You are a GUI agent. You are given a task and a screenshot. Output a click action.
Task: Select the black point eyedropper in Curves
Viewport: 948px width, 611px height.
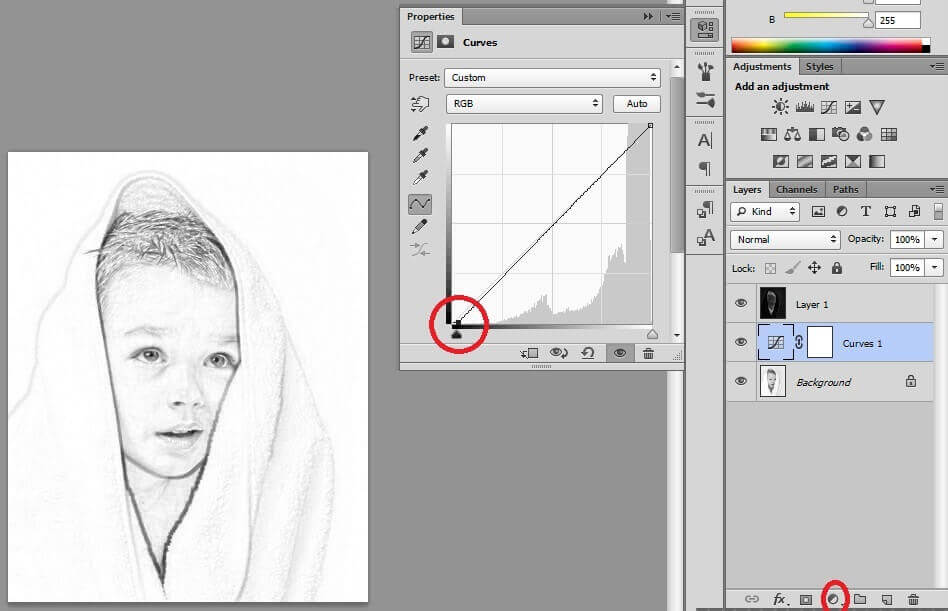point(420,134)
